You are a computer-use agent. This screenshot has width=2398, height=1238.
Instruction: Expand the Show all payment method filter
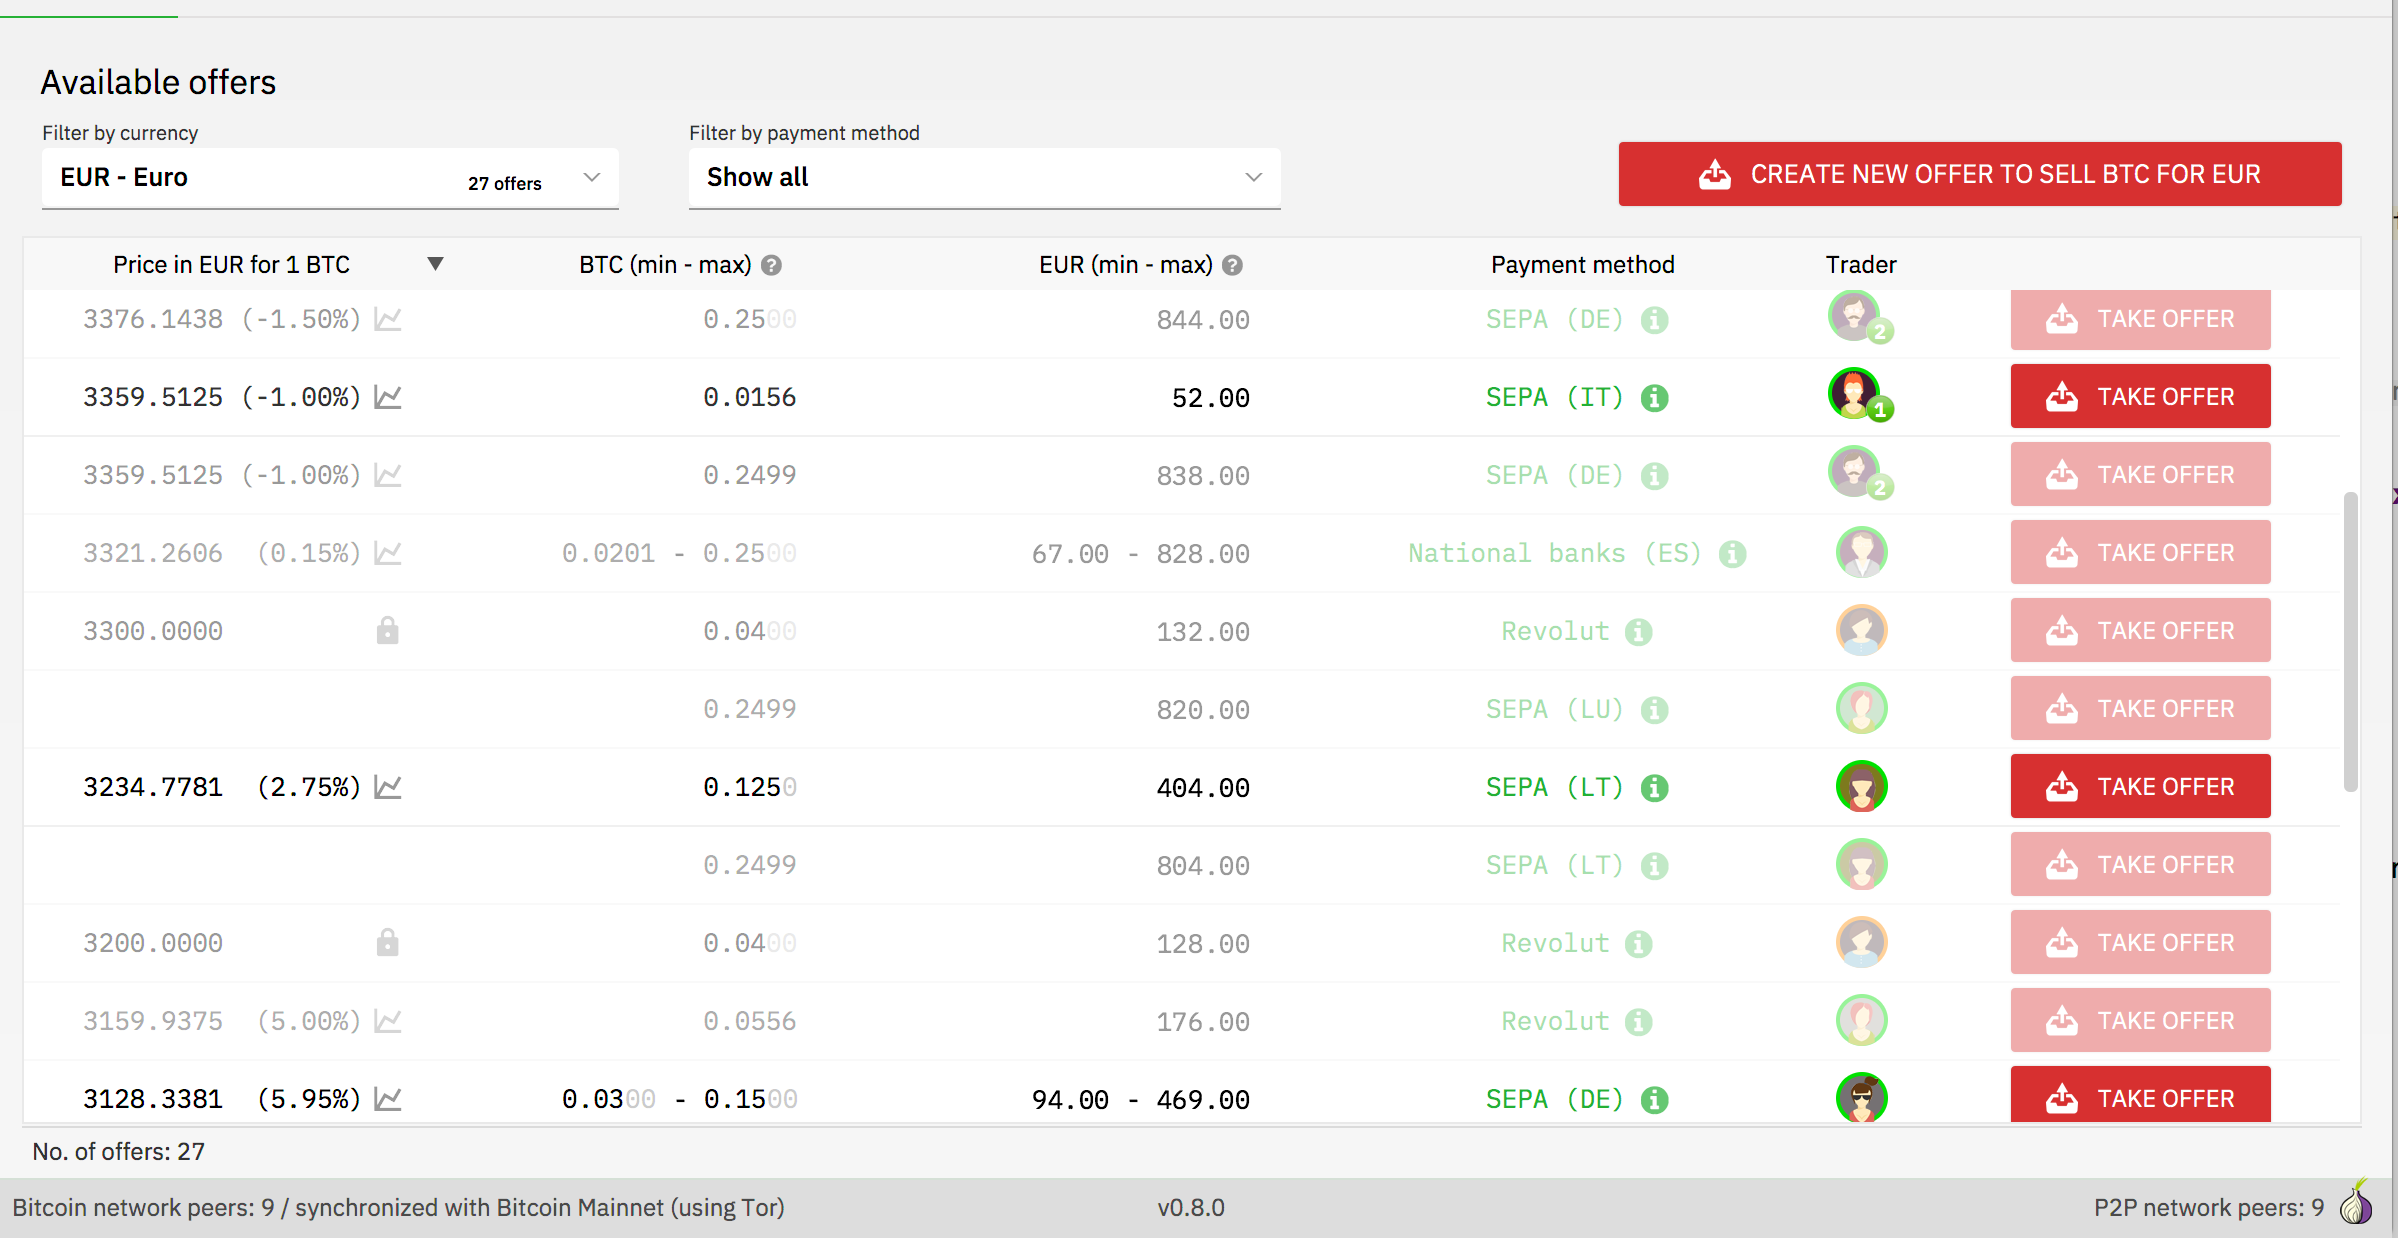[x=984, y=178]
